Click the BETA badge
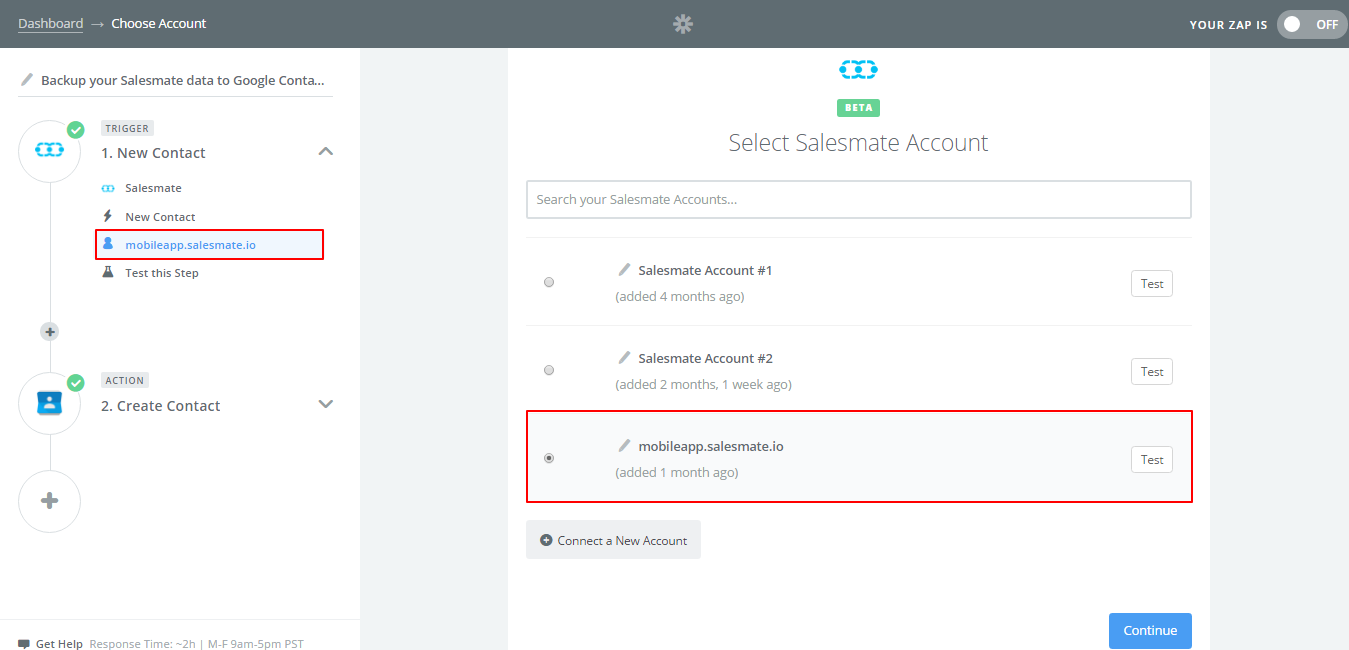Viewport: 1349px width, 650px height. click(x=858, y=108)
